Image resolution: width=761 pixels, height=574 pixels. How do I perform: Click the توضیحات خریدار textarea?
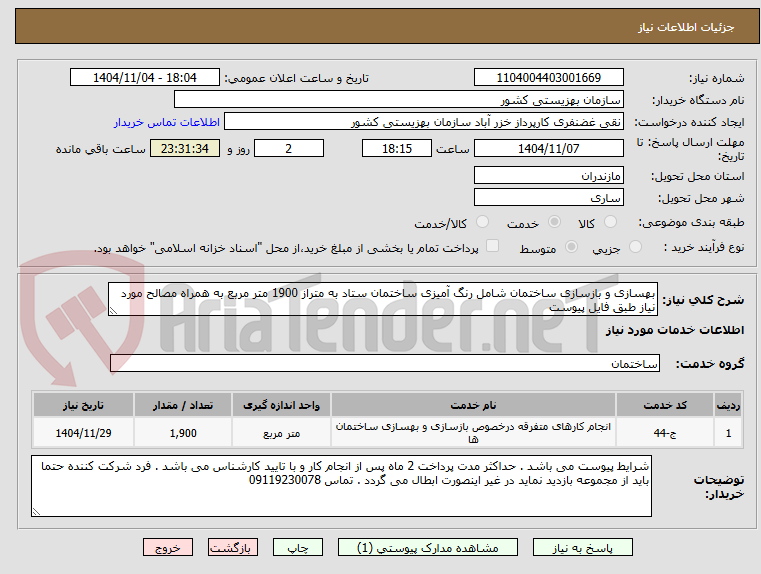[x=341, y=486]
